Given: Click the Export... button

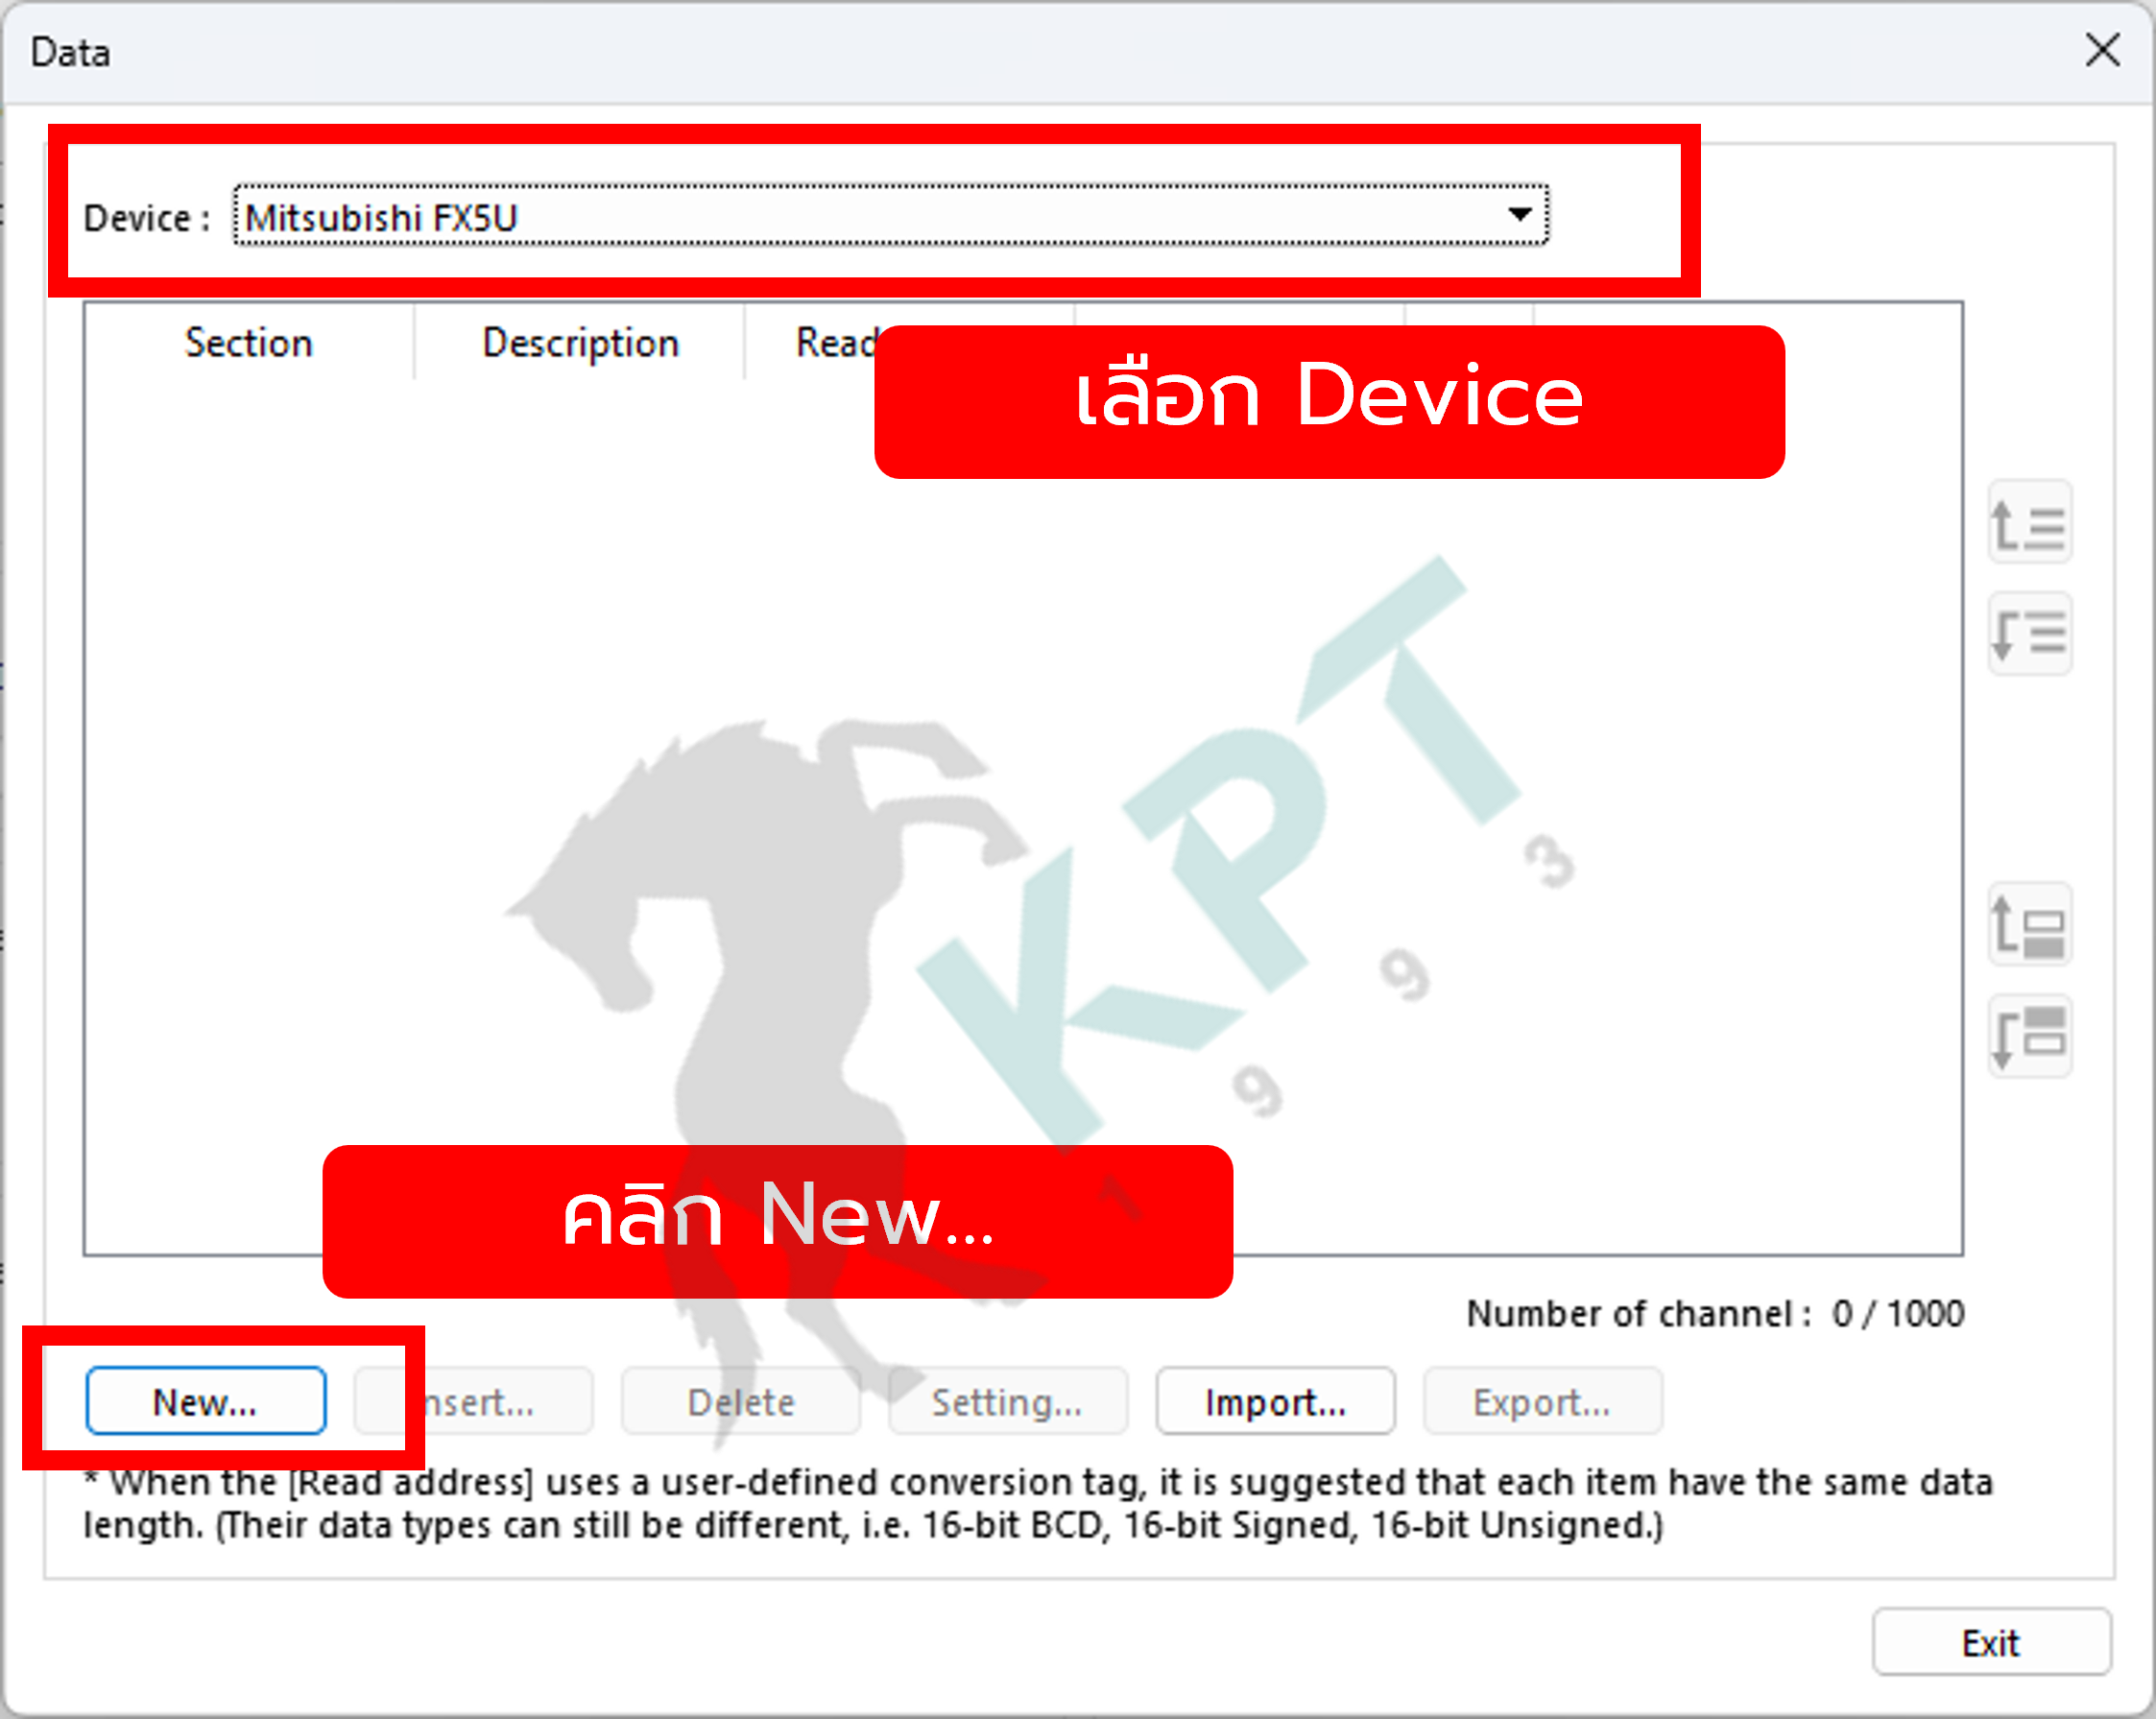Looking at the screenshot, I should (1543, 1401).
